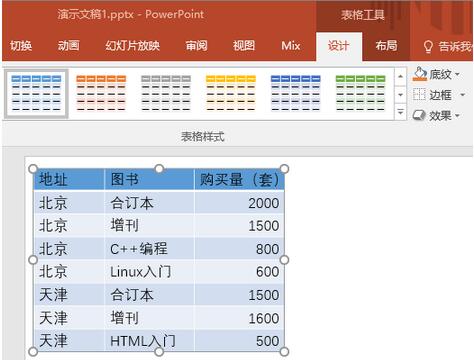Click the cell with value 800
Viewport: 474px width, 360px height.
[239, 249]
